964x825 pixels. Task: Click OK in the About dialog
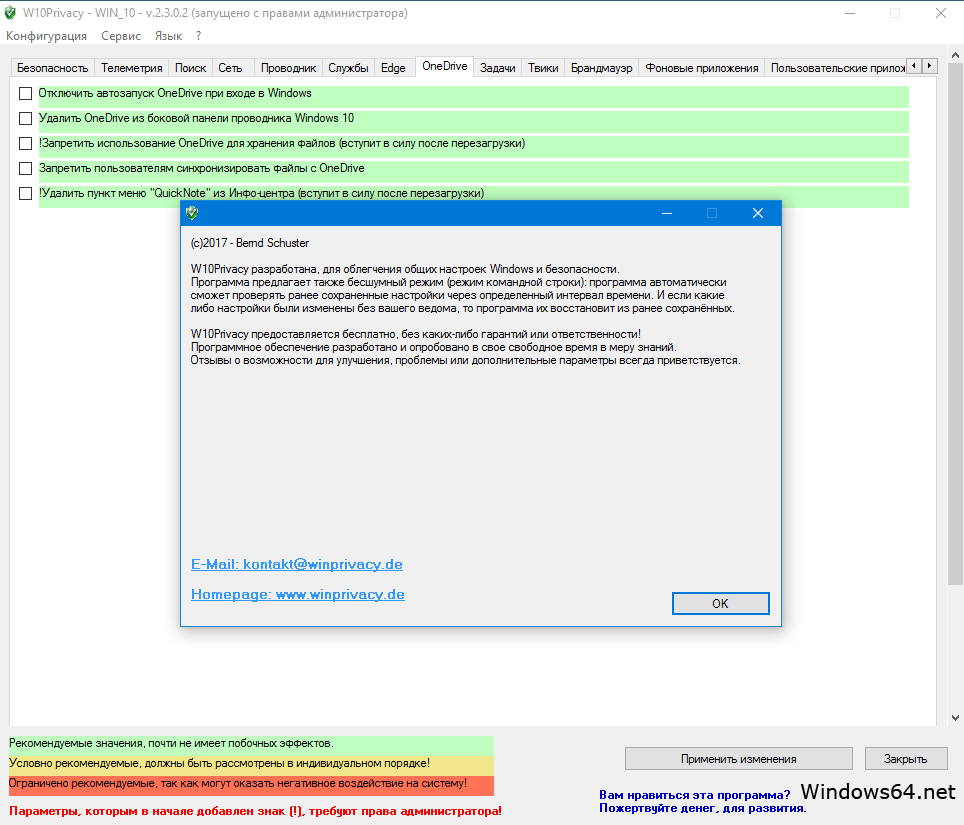(x=721, y=604)
